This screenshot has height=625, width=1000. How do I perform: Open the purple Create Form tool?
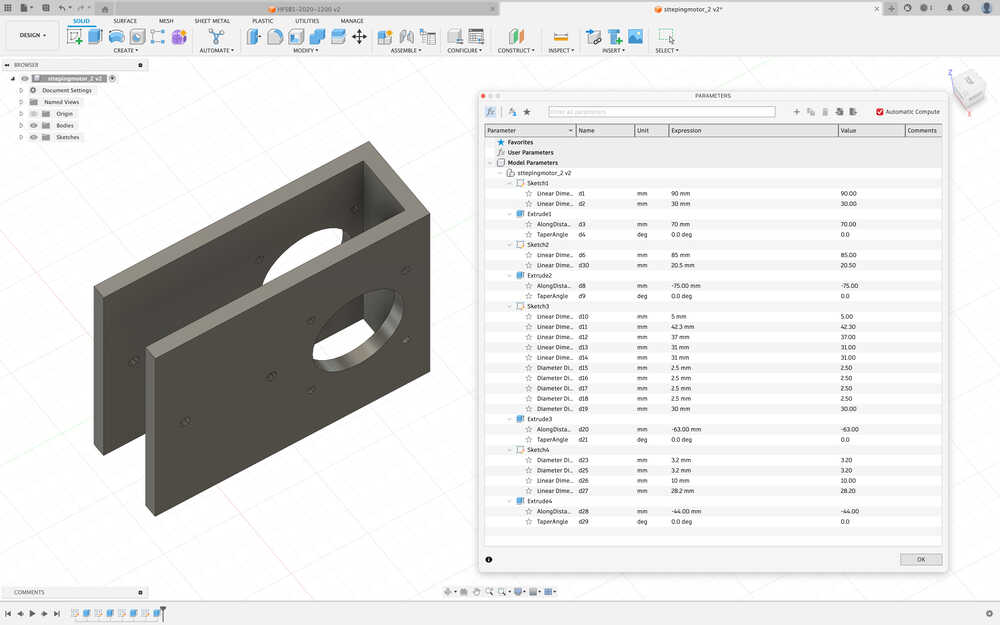coord(179,36)
